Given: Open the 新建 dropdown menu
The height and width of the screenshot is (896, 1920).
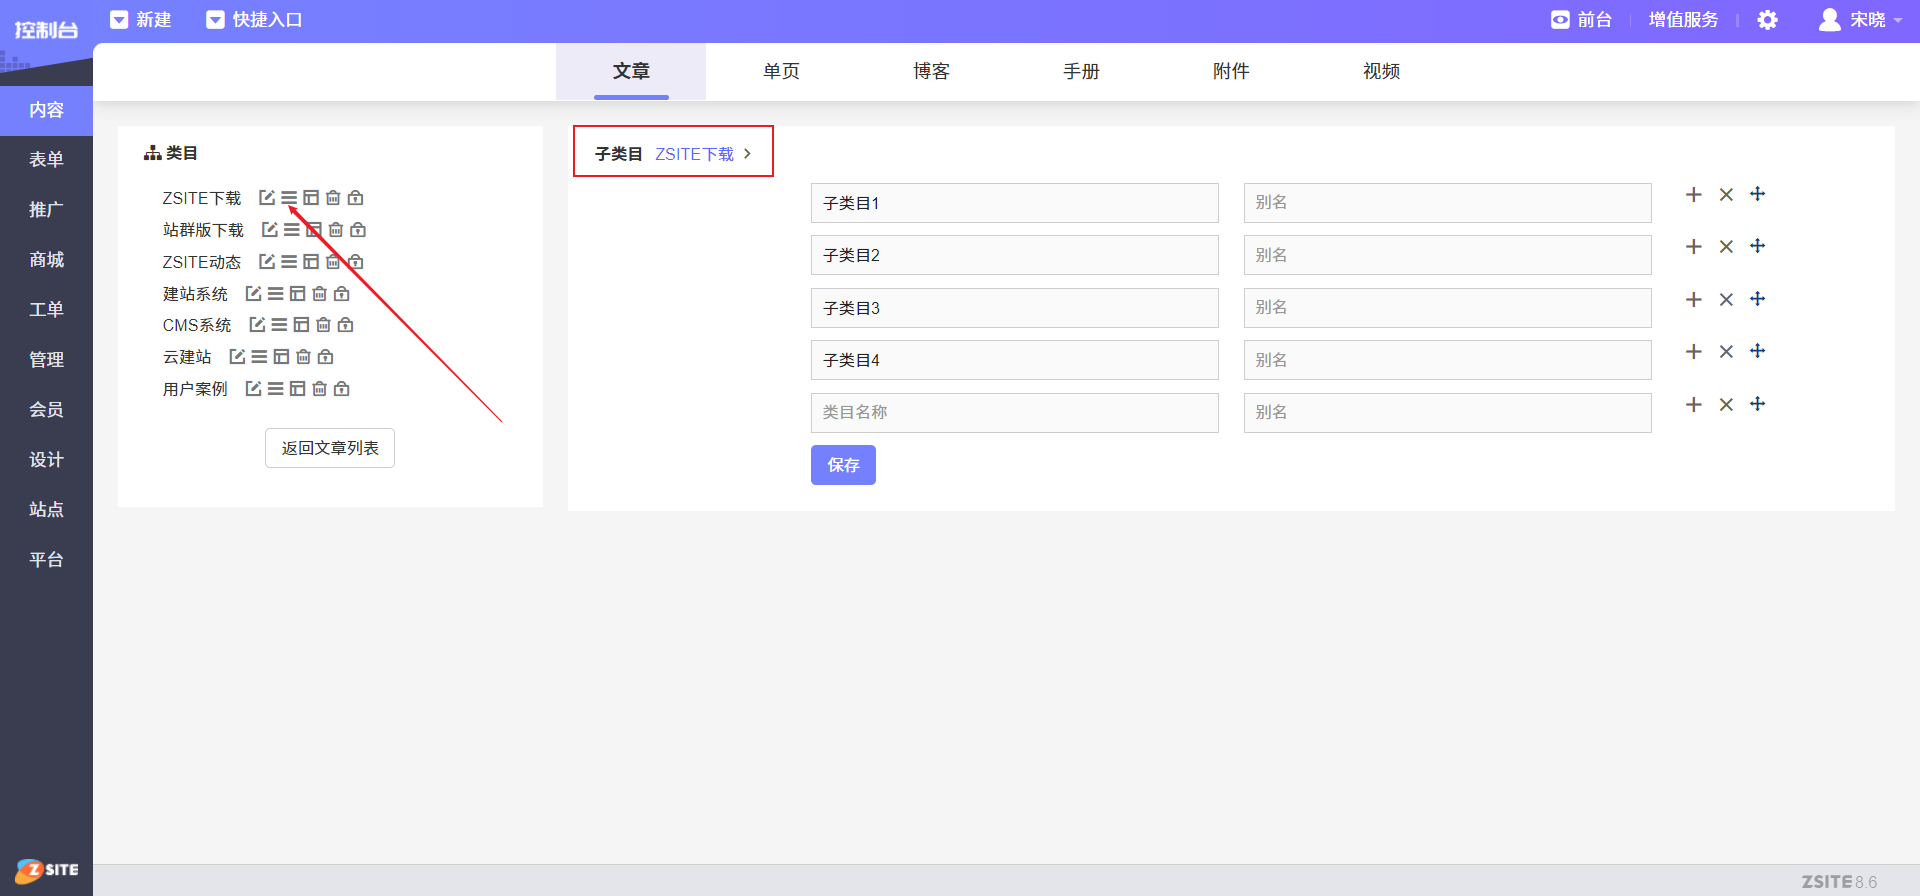Looking at the screenshot, I should point(141,20).
